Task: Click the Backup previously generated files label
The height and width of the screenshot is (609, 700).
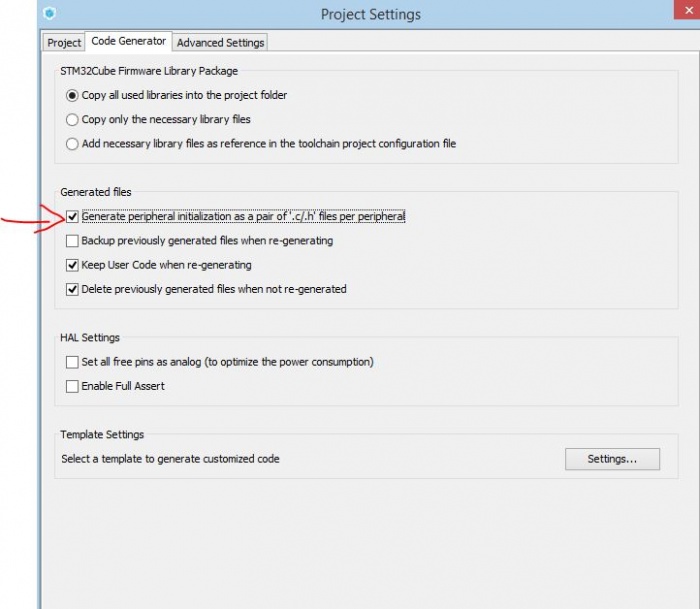Action: coord(207,241)
